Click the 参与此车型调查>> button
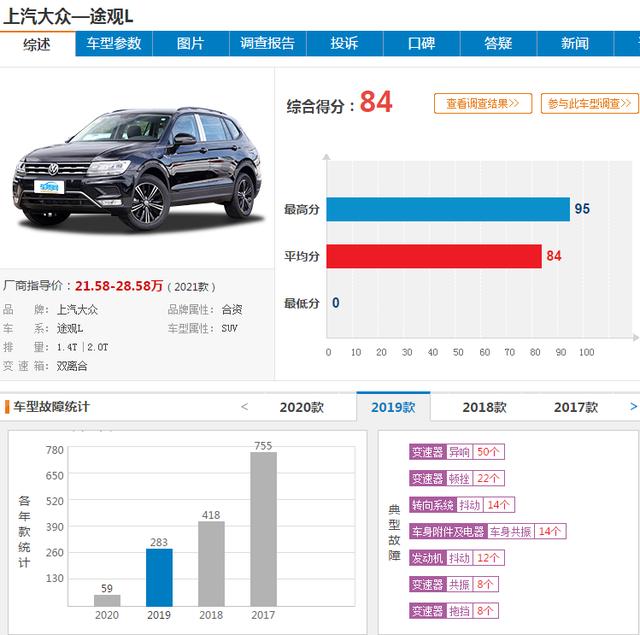 (x=589, y=103)
